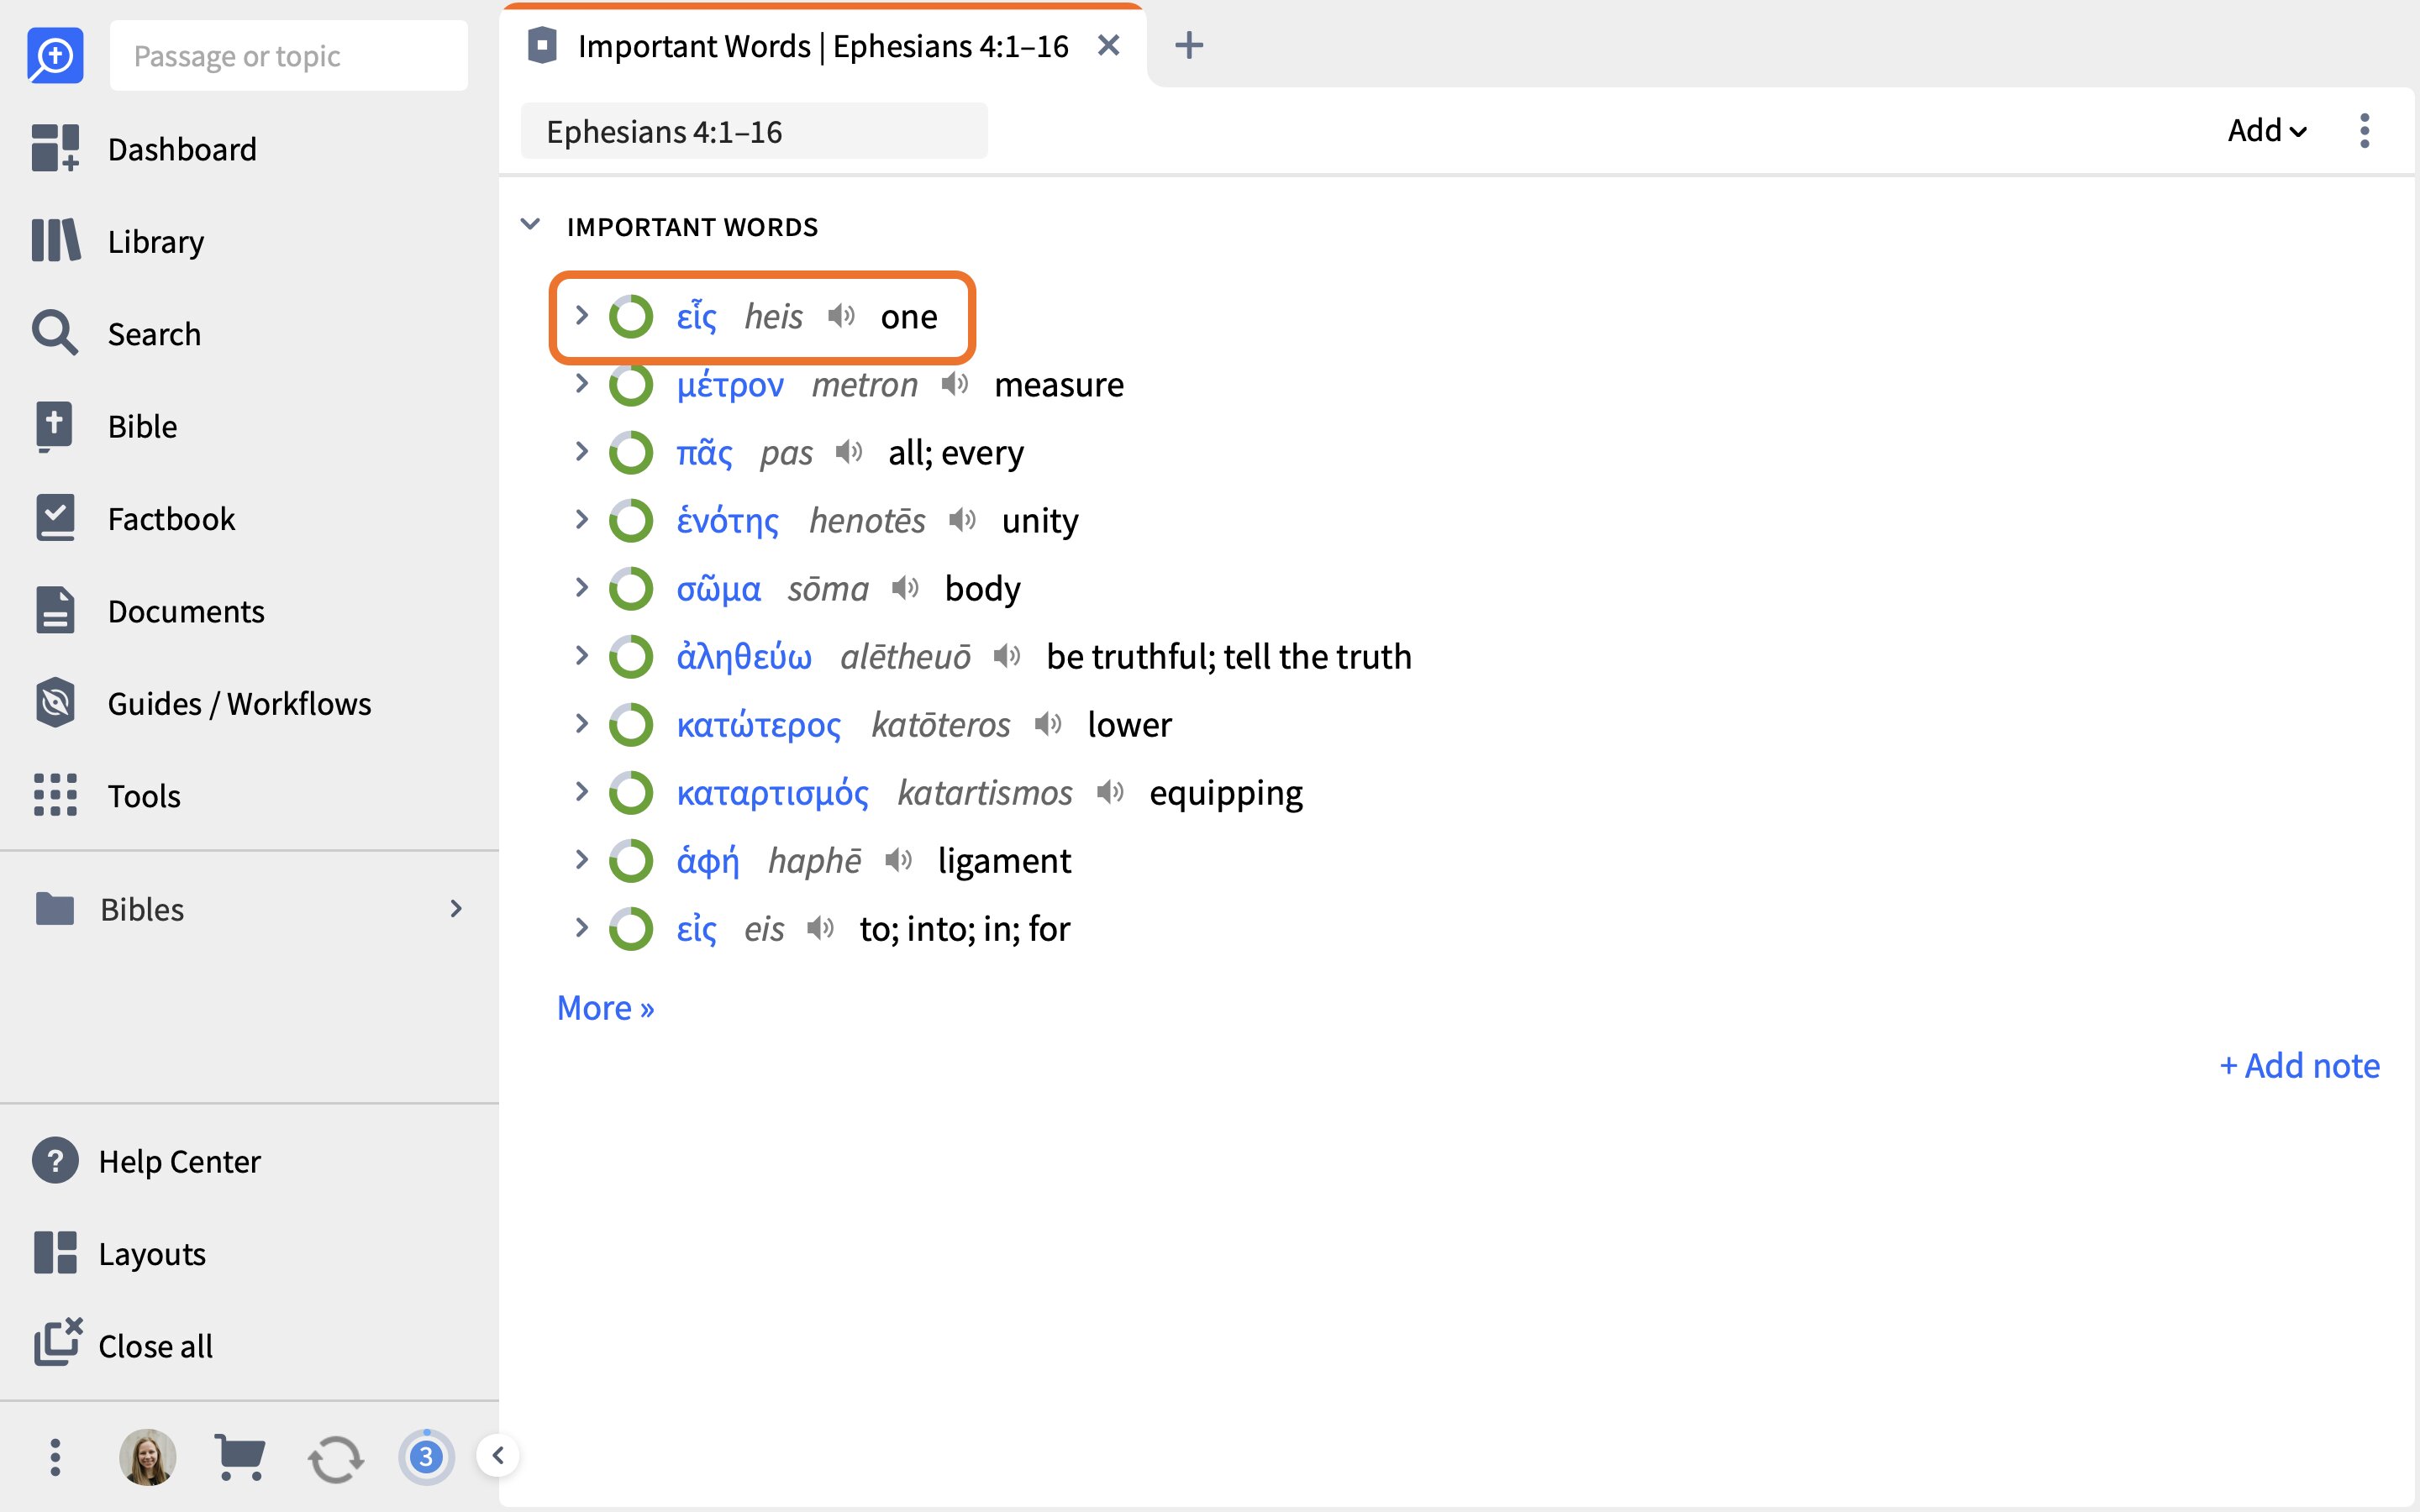Open a new tab with plus
The image size is (2420, 1512).
point(1188,46)
